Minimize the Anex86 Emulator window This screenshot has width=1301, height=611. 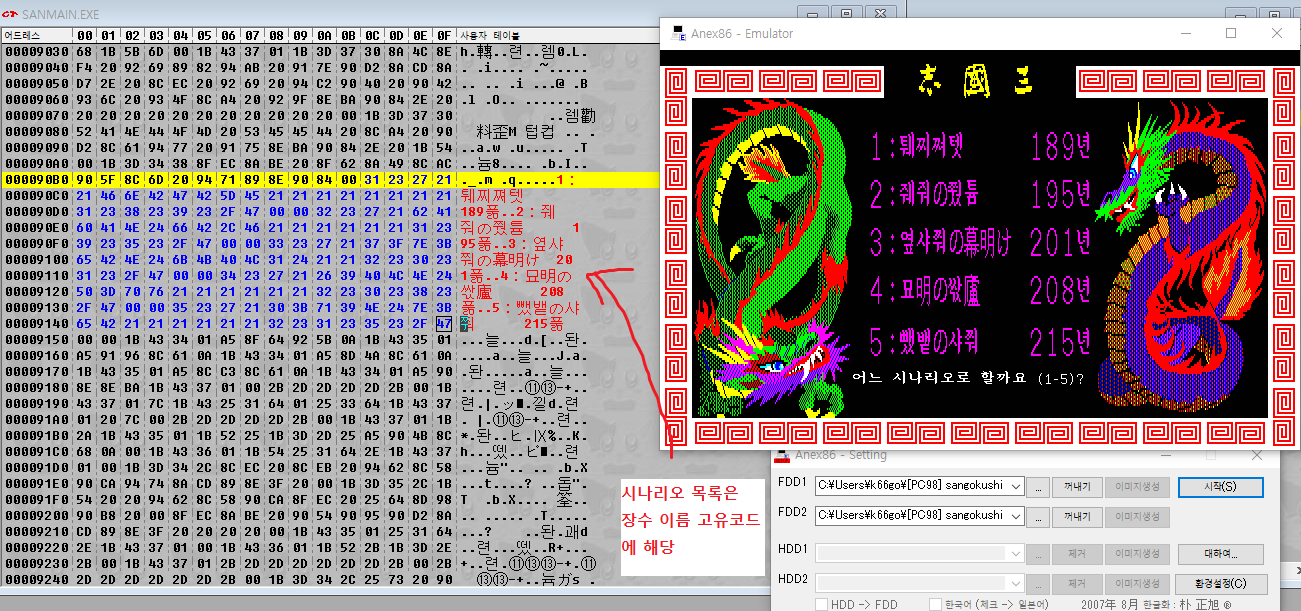(1184, 33)
